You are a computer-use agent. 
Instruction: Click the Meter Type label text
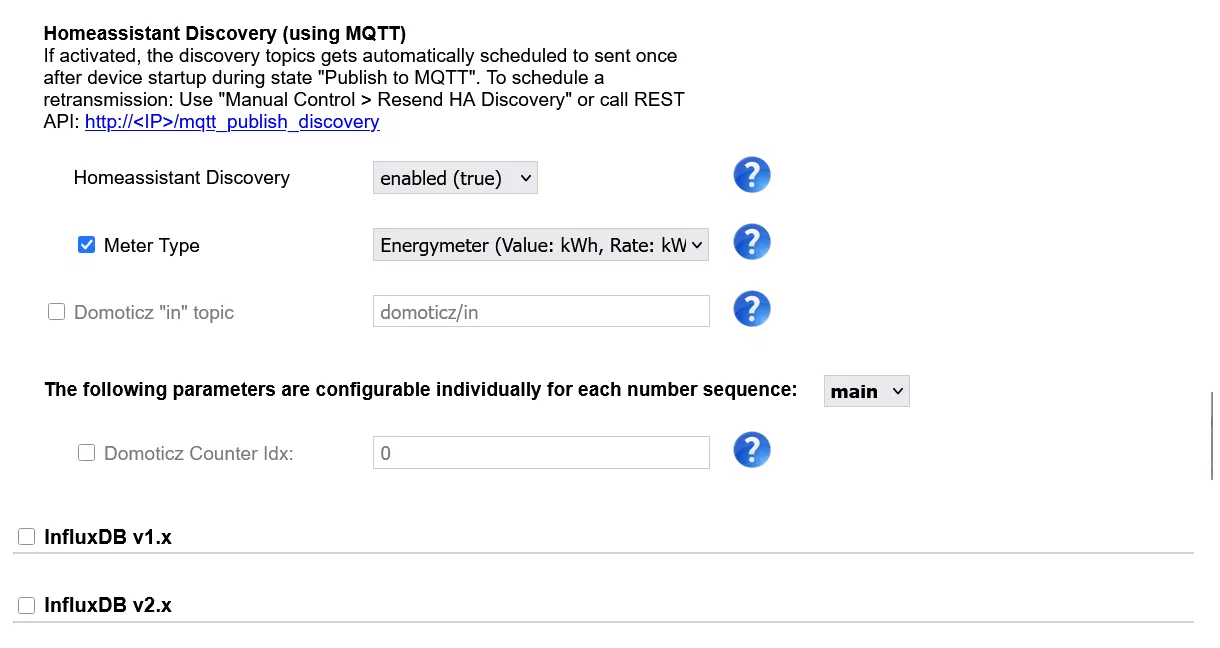(x=151, y=246)
